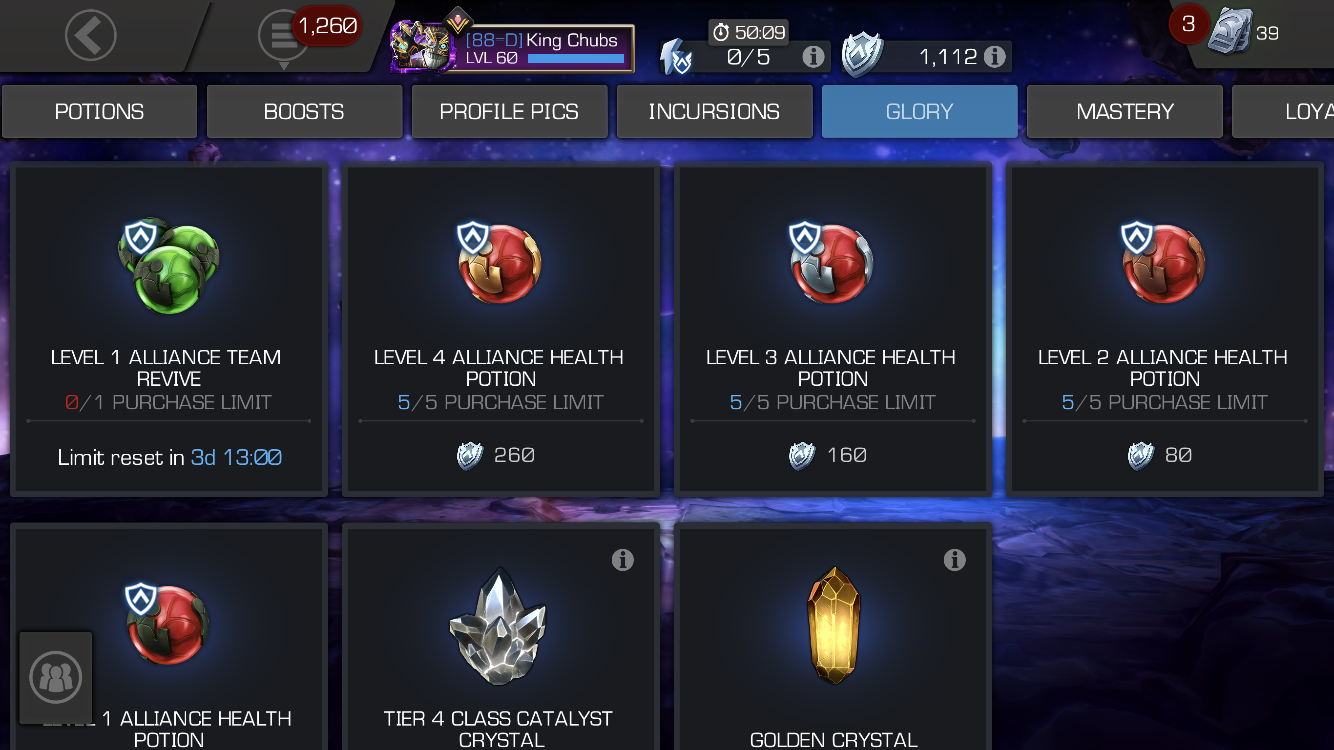
Task: Tap the glory balance info icon
Action: (x=994, y=57)
